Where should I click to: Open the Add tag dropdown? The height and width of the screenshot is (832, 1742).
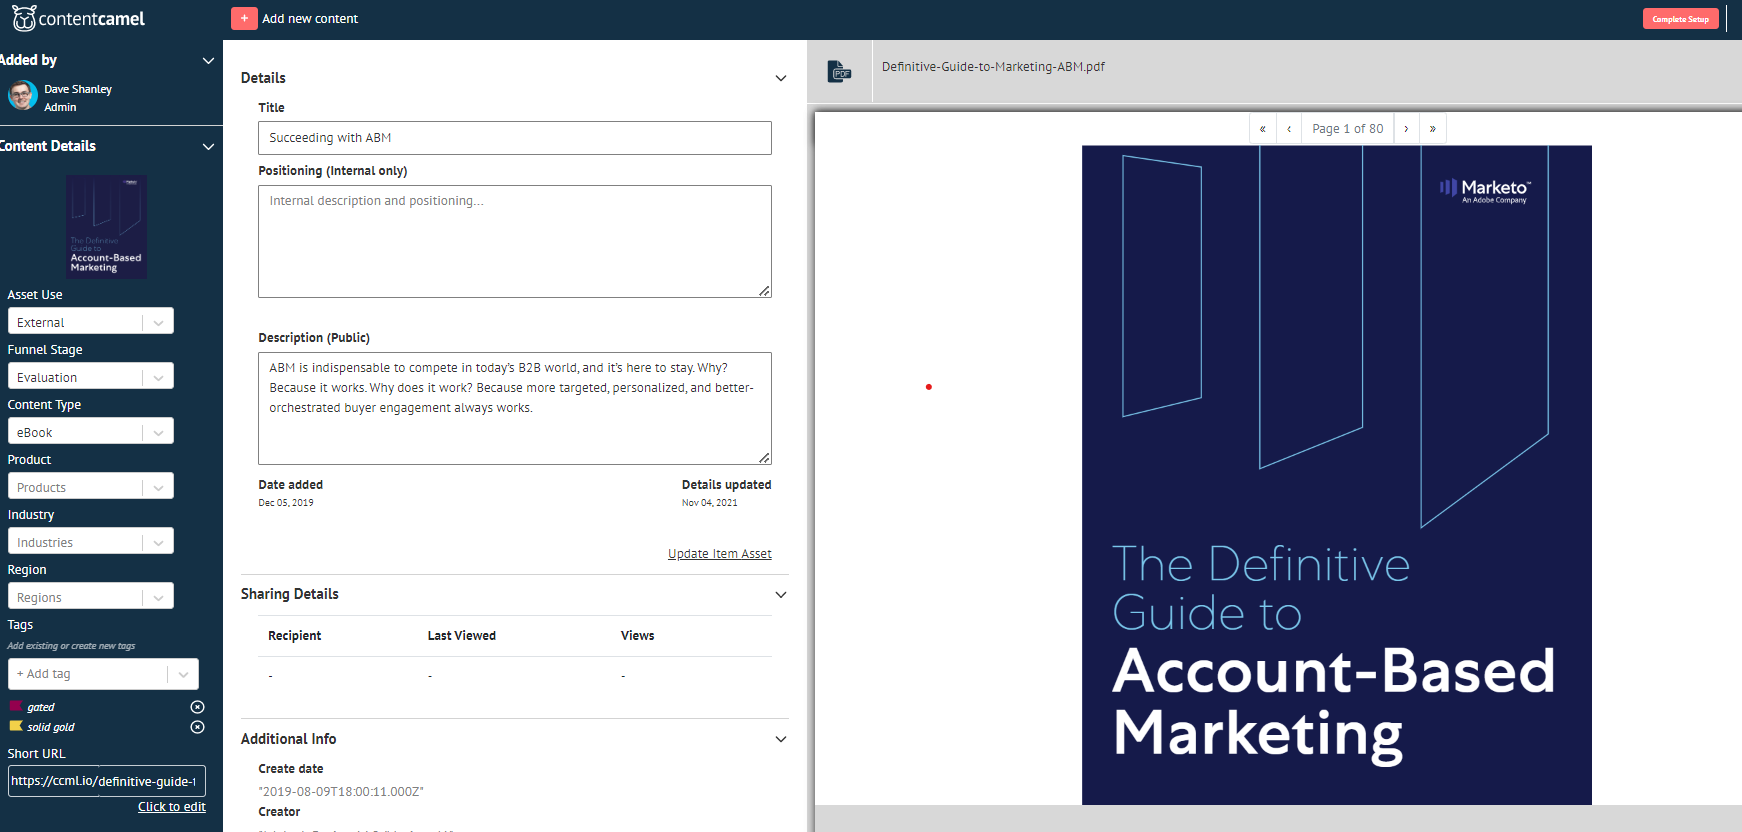pos(103,674)
